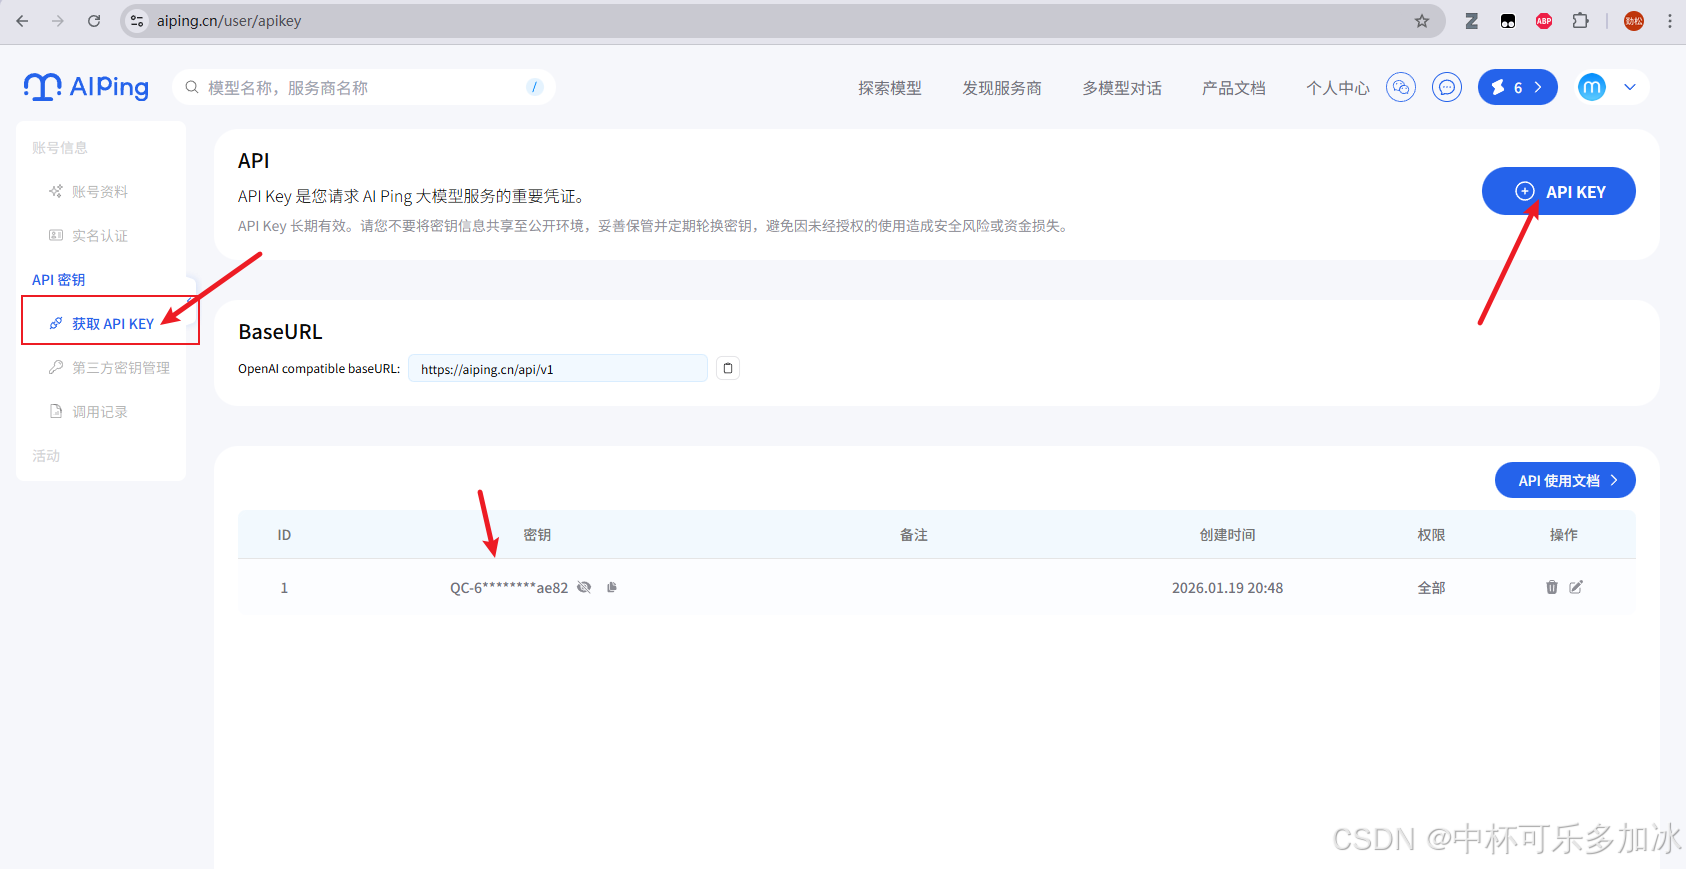This screenshot has height=869, width=1686.
Task: Click the slash shortcut badge in the search box
Action: point(535,88)
